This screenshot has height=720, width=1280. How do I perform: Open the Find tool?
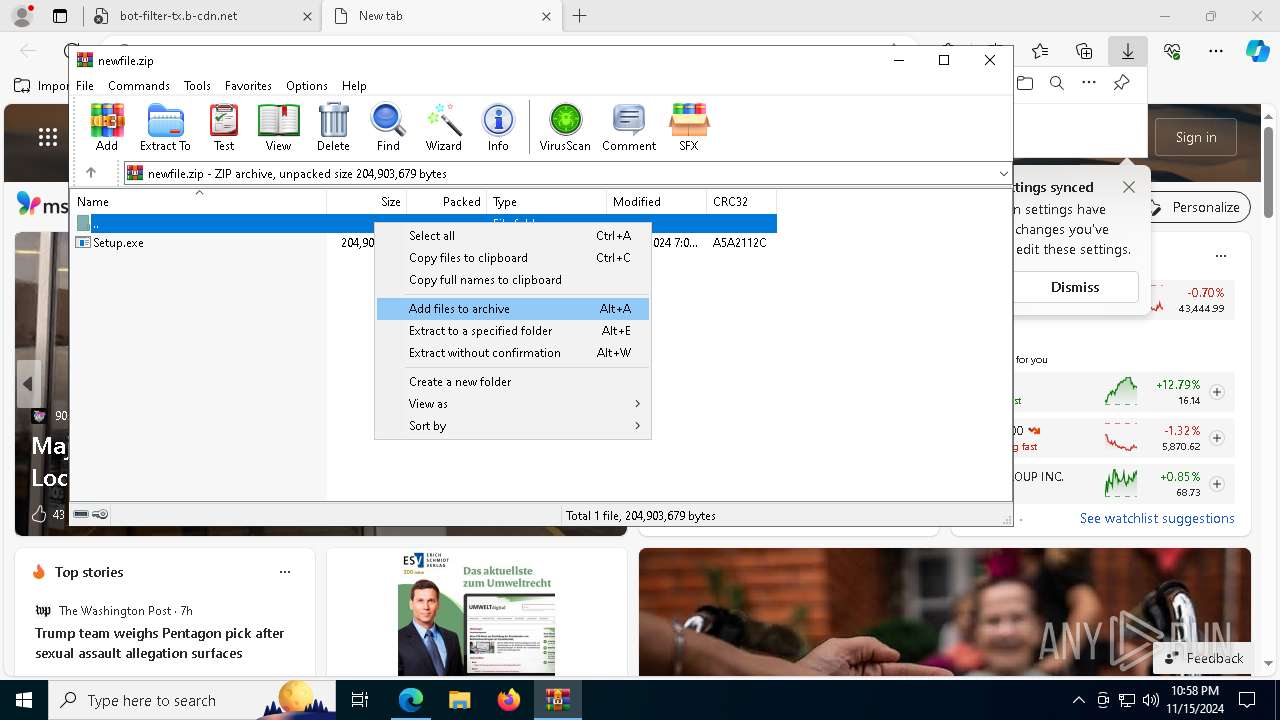click(388, 127)
